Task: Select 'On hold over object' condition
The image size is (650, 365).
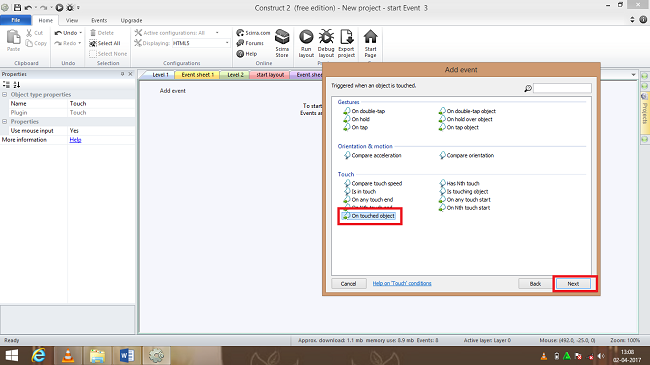Action: [466, 119]
